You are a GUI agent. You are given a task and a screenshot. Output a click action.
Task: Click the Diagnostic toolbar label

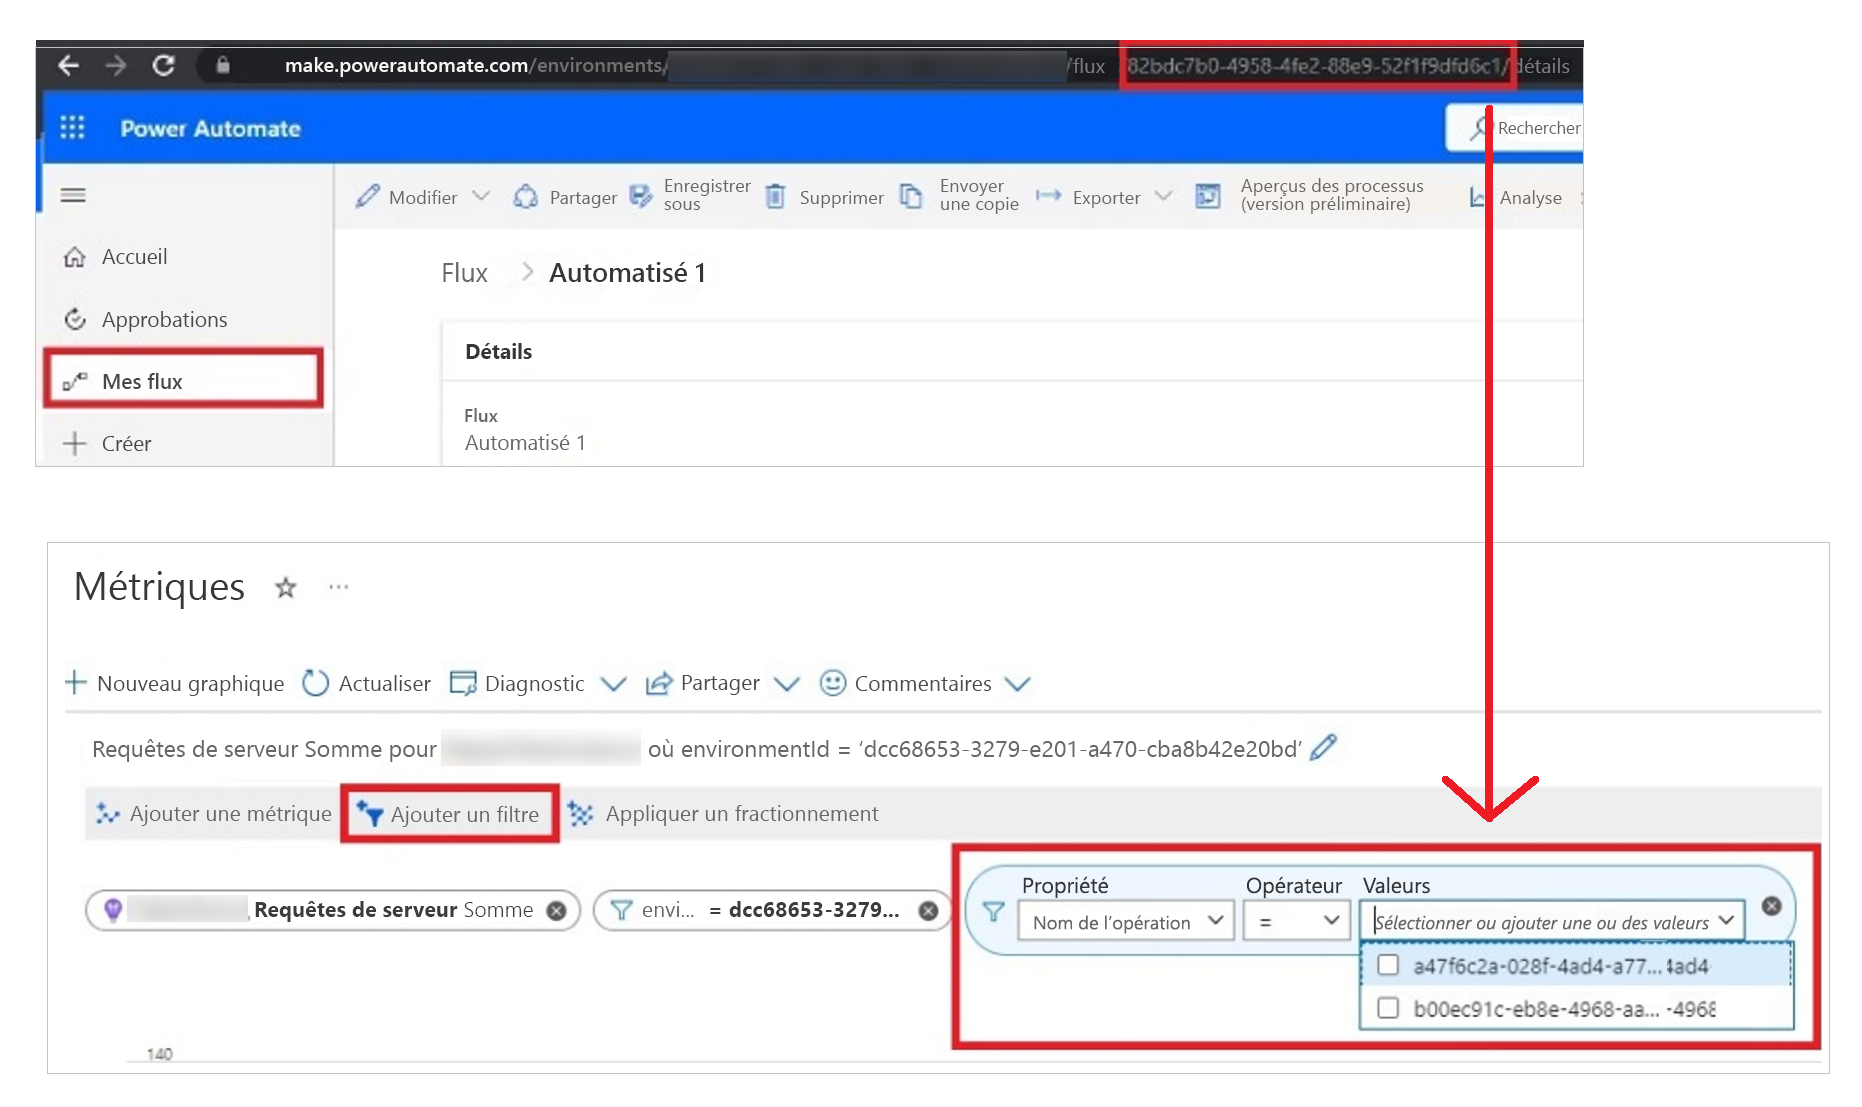coord(534,684)
